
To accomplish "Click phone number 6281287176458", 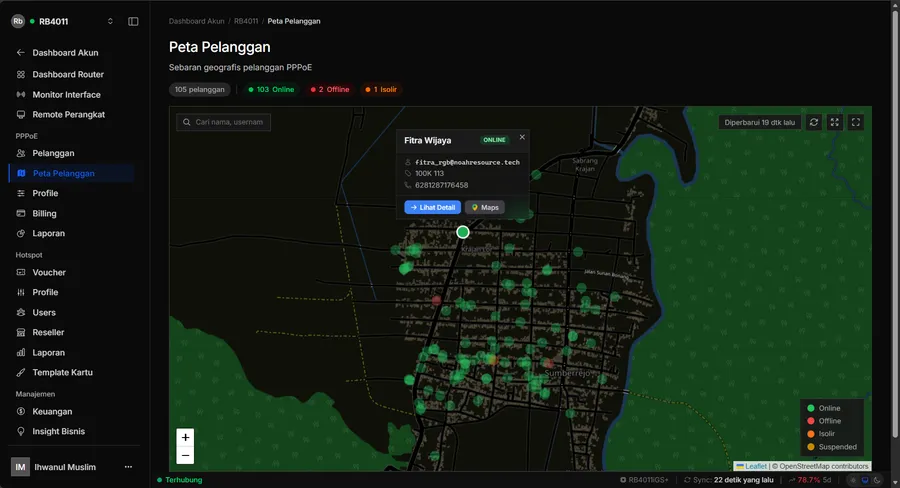I will pos(441,185).
